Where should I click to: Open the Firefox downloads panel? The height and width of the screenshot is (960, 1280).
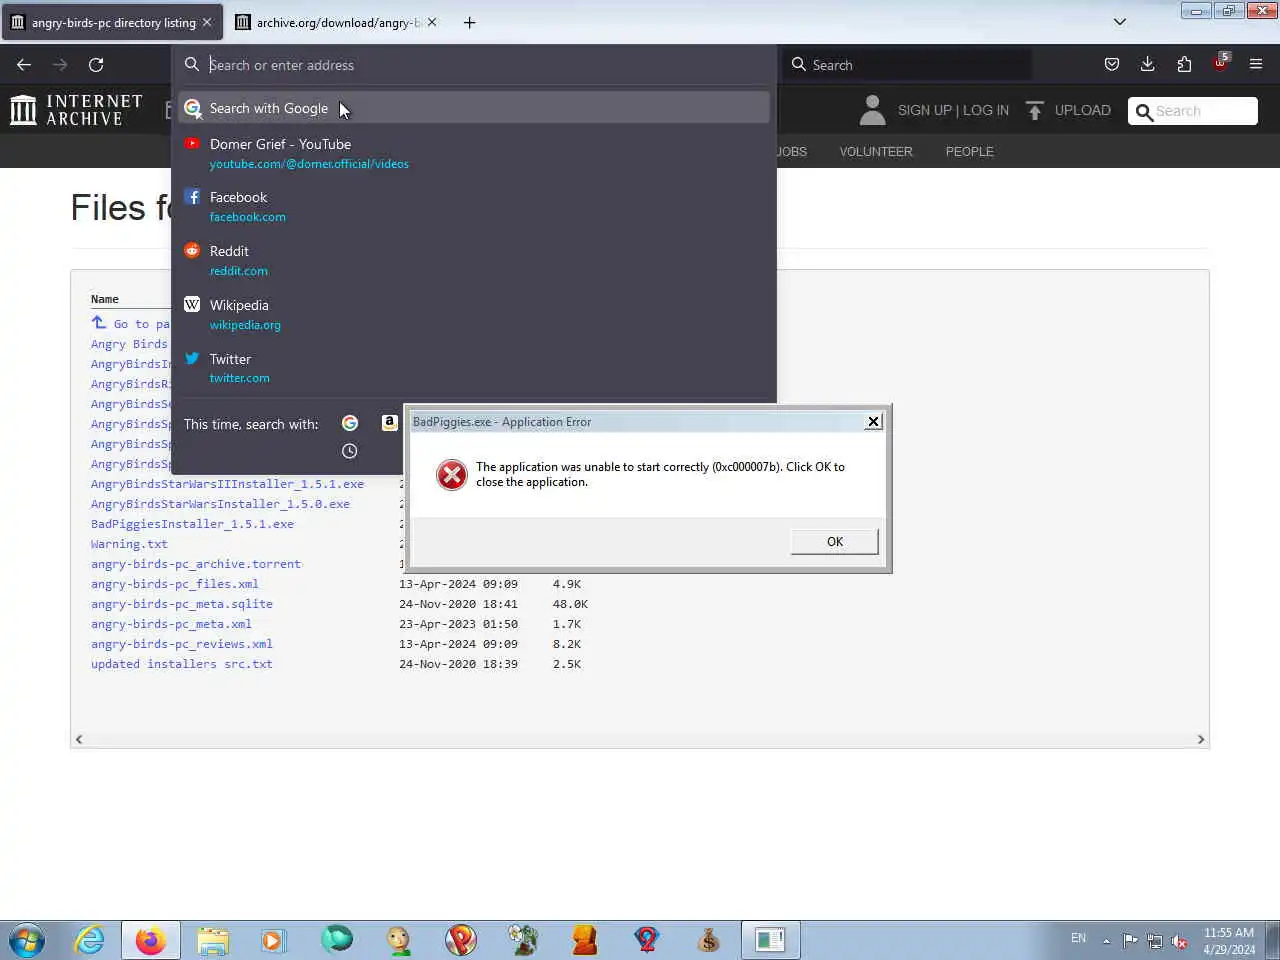(1147, 65)
